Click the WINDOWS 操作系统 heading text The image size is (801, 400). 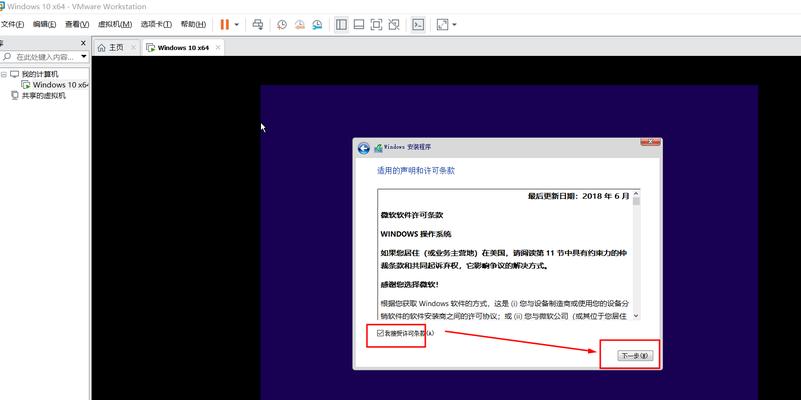(416, 234)
